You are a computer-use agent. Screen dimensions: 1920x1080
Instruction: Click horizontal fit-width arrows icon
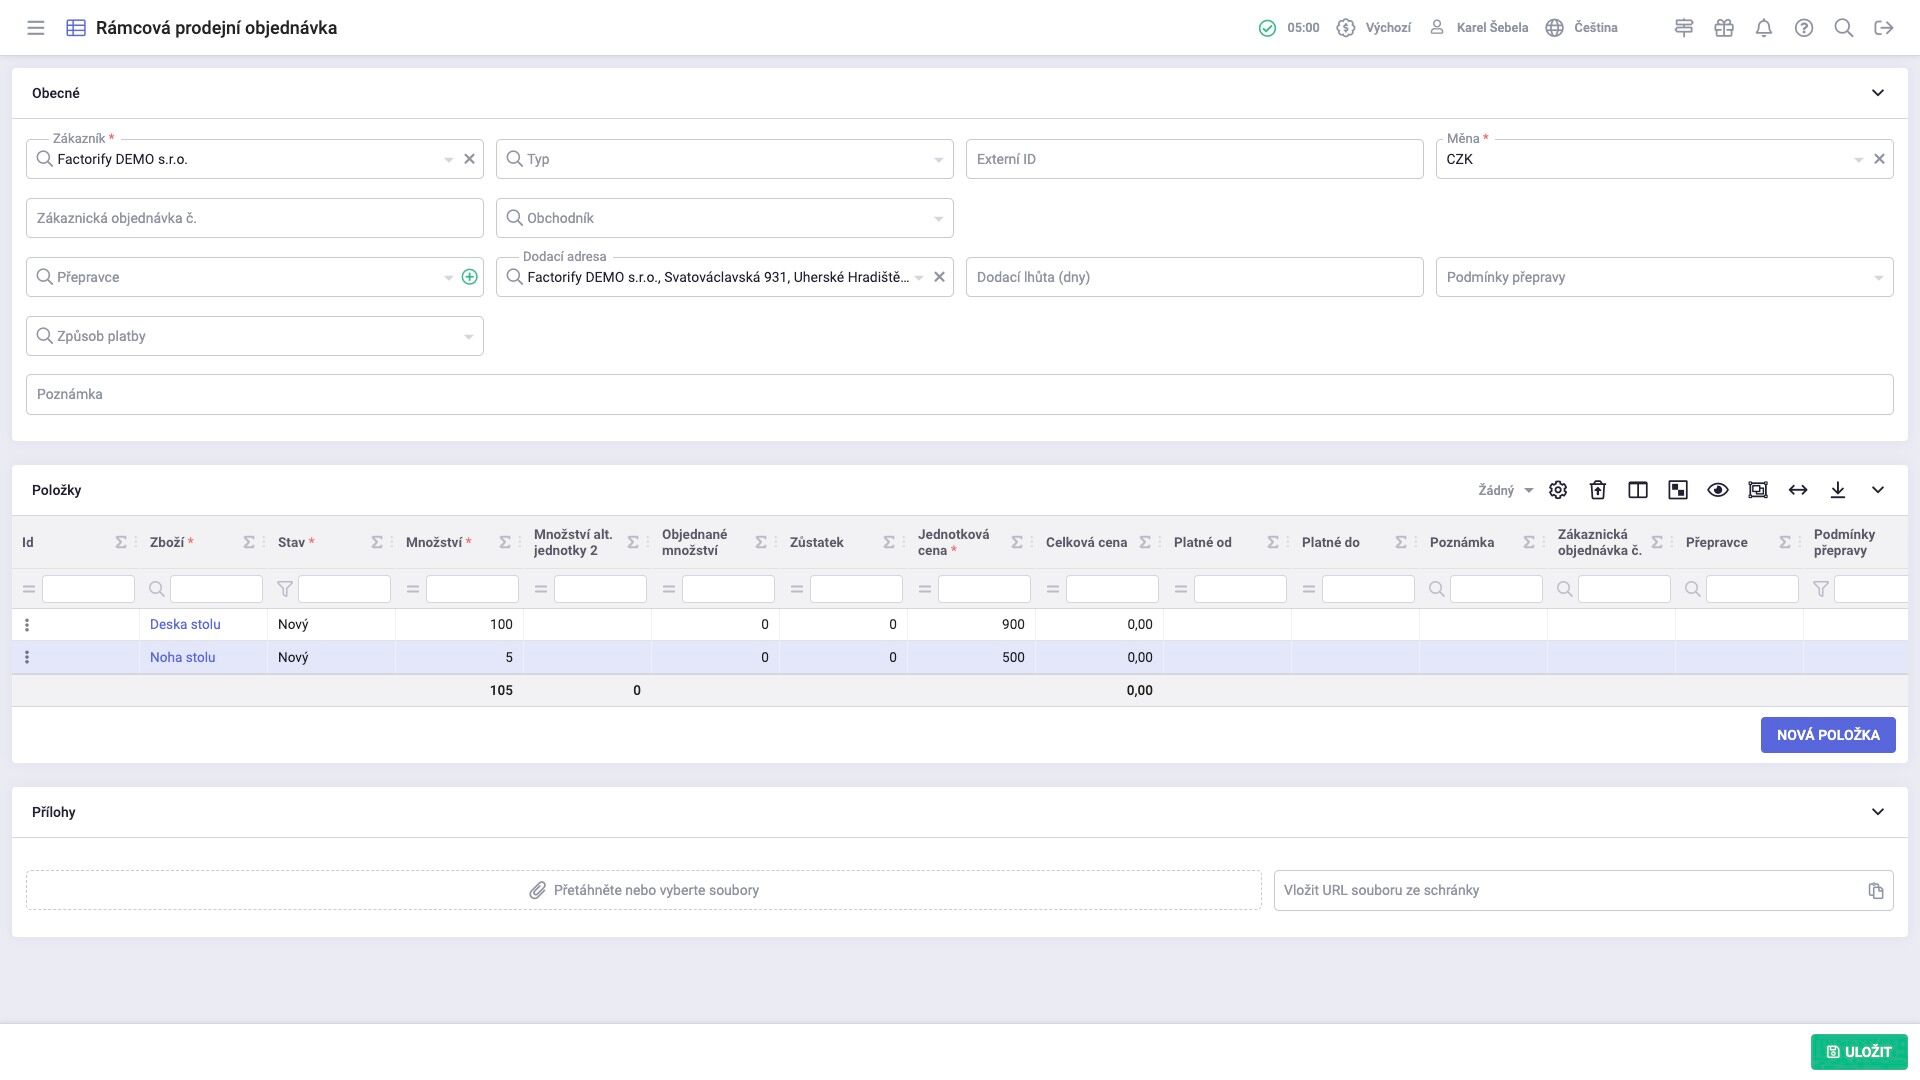1798,490
